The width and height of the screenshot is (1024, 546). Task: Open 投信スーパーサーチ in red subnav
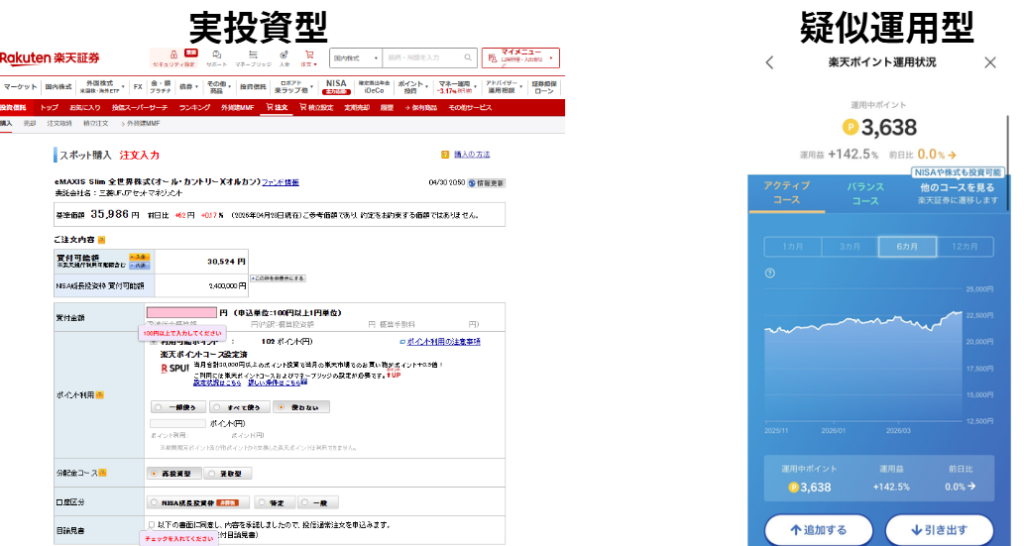point(140,108)
